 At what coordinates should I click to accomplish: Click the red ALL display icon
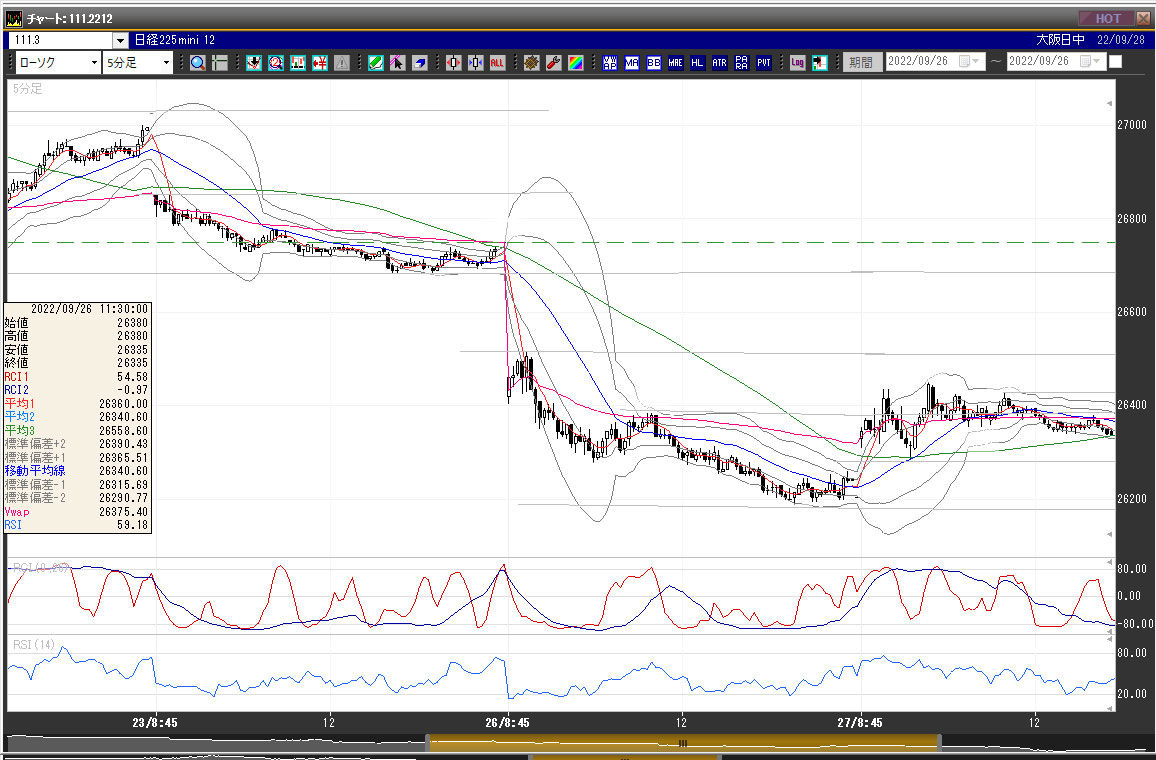coord(497,63)
